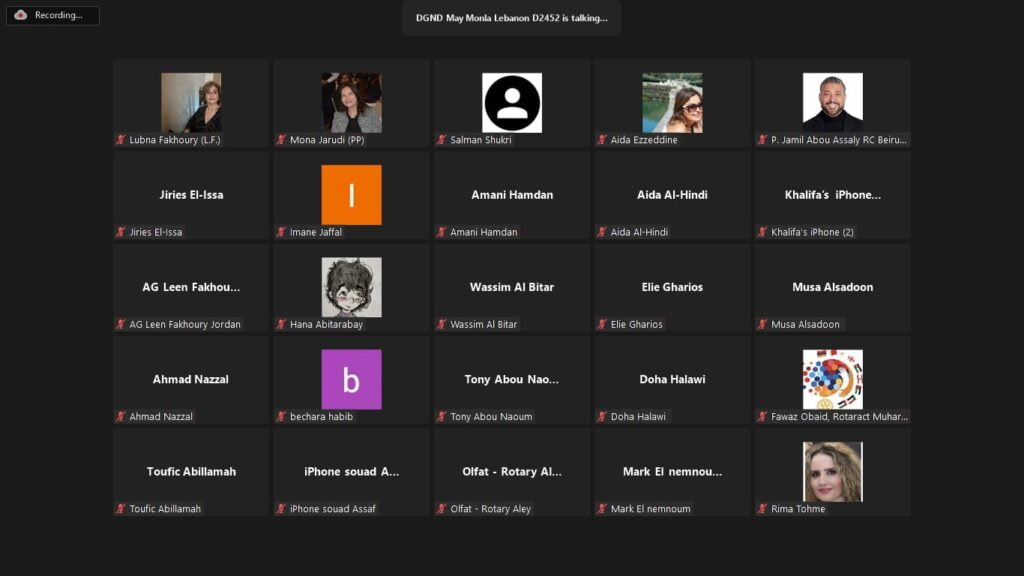
Task: Click the 'Salman Shukri' name label
Action: pos(481,140)
